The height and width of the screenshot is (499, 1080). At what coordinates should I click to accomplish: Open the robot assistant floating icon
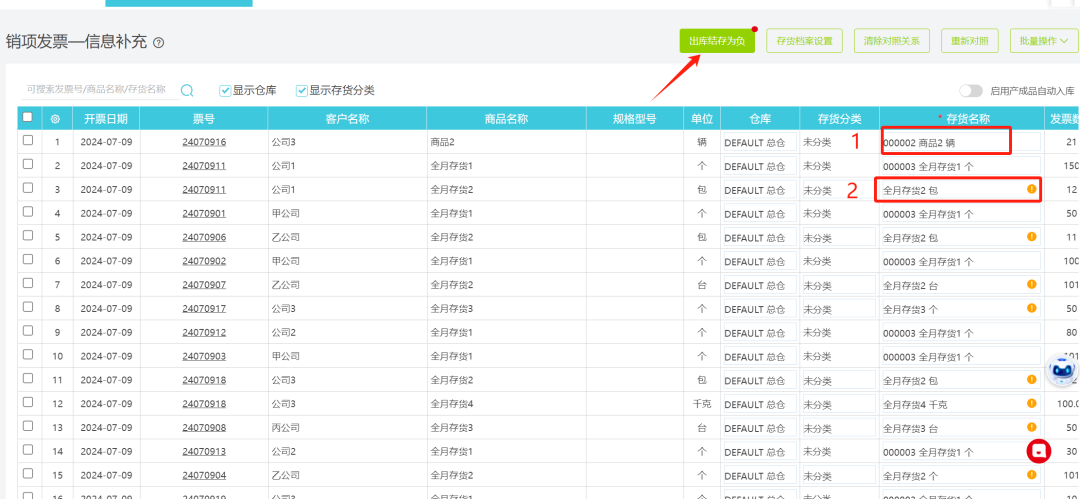1061,371
